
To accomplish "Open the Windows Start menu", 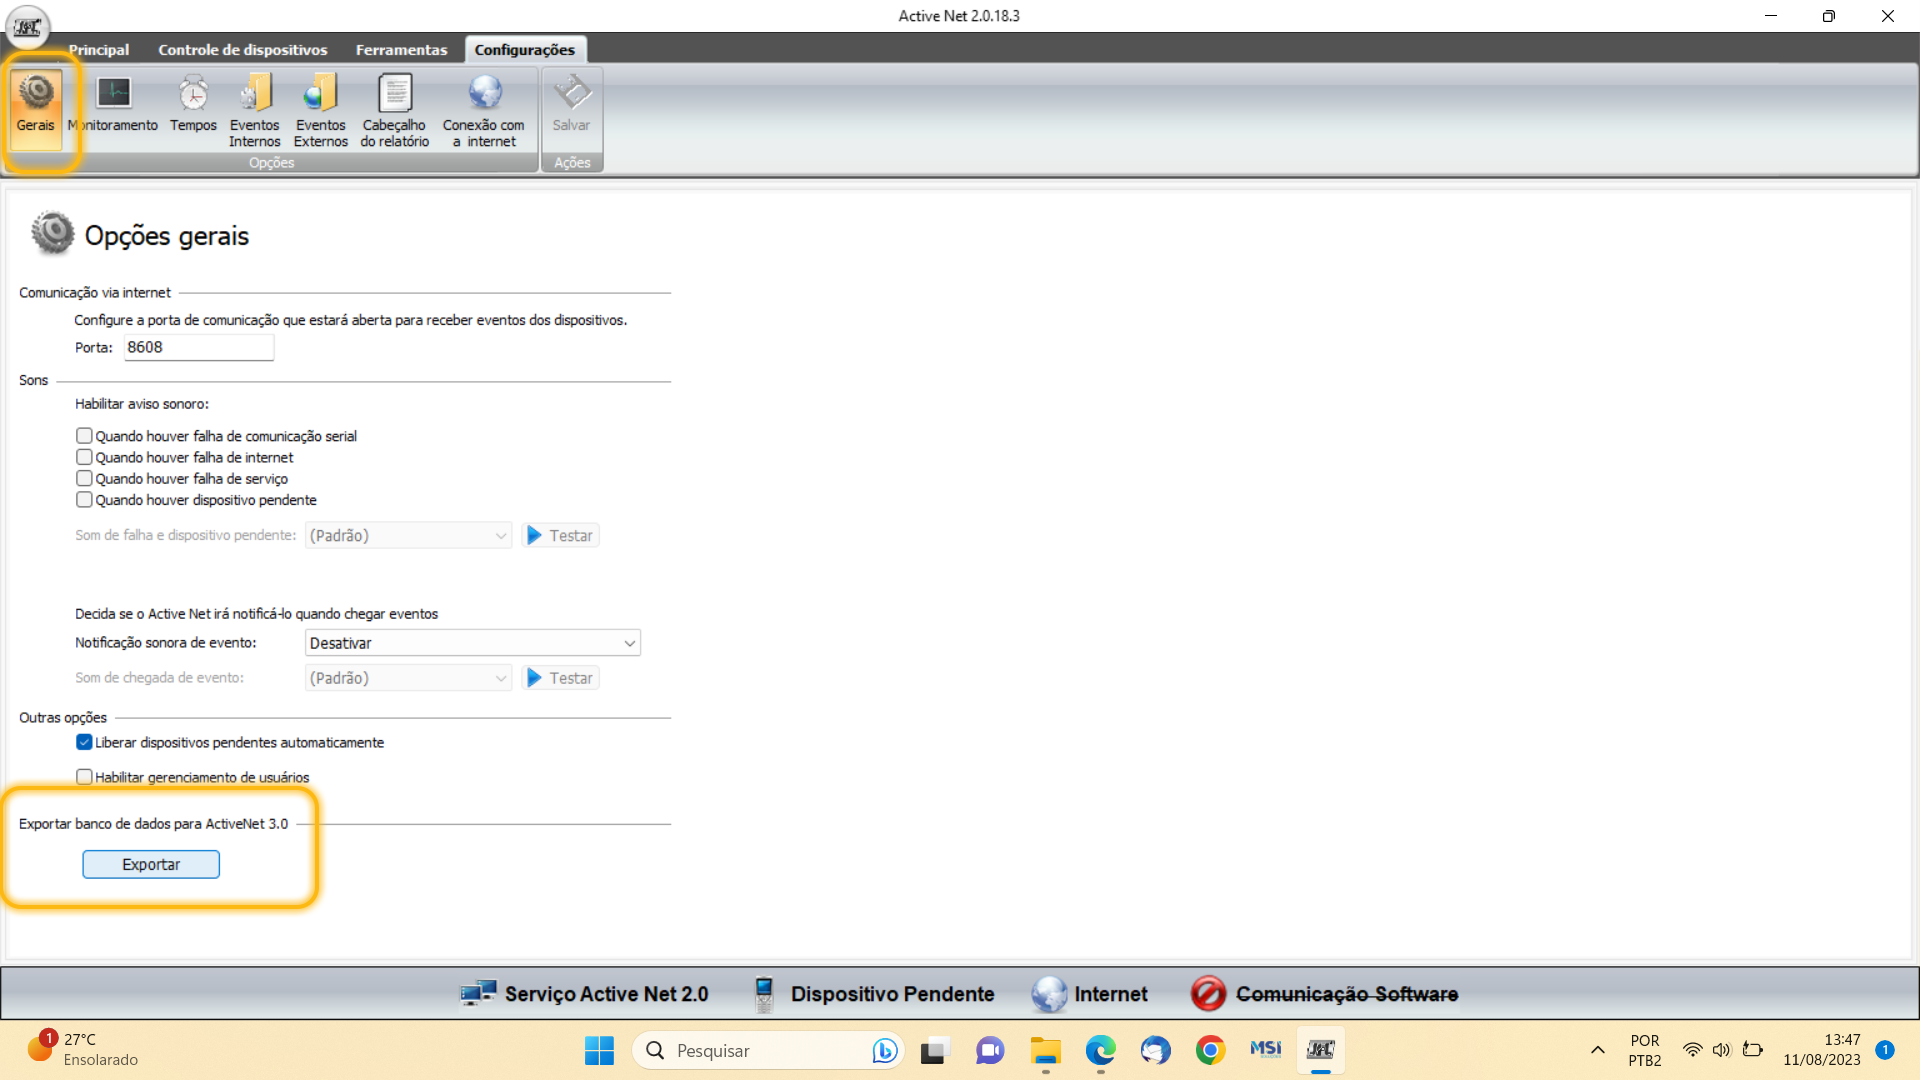I will [x=599, y=1051].
